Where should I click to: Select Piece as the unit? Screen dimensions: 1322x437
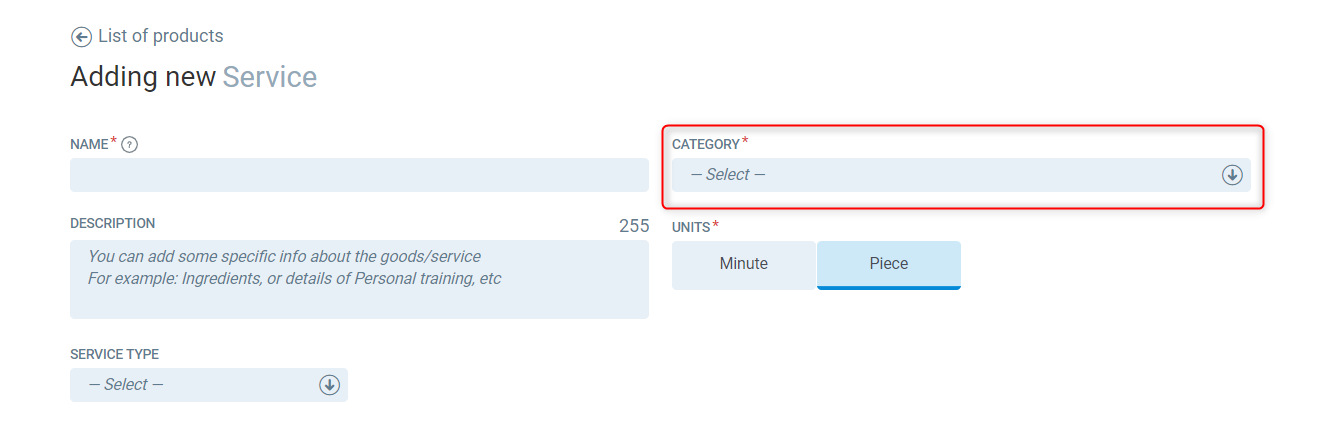point(888,264)
